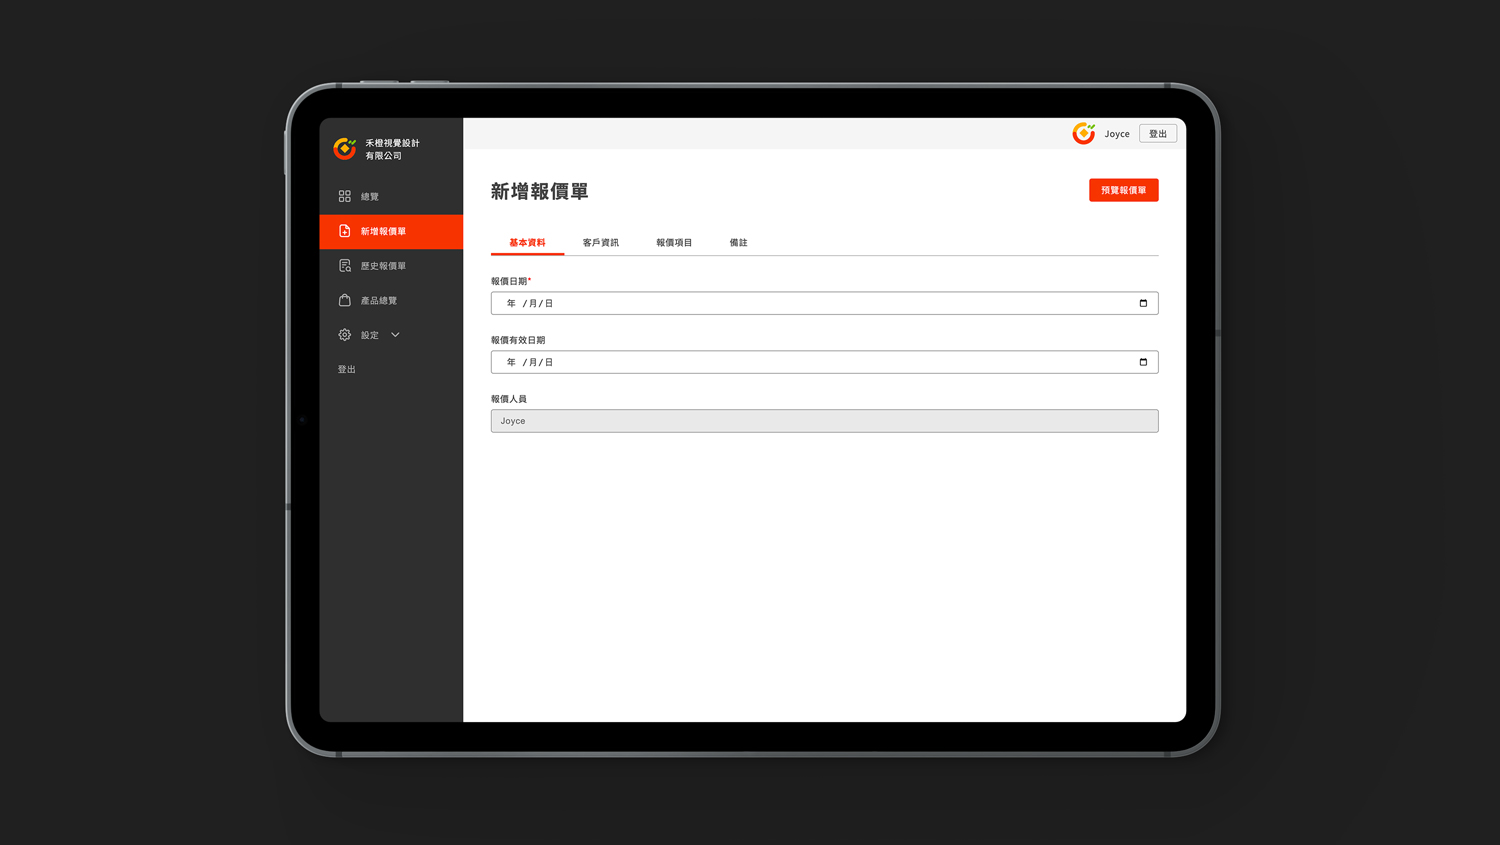This screenshot has height=845, width=1500.
Task: Expand the 設定 submenu chevron
Action: point(395,335)
